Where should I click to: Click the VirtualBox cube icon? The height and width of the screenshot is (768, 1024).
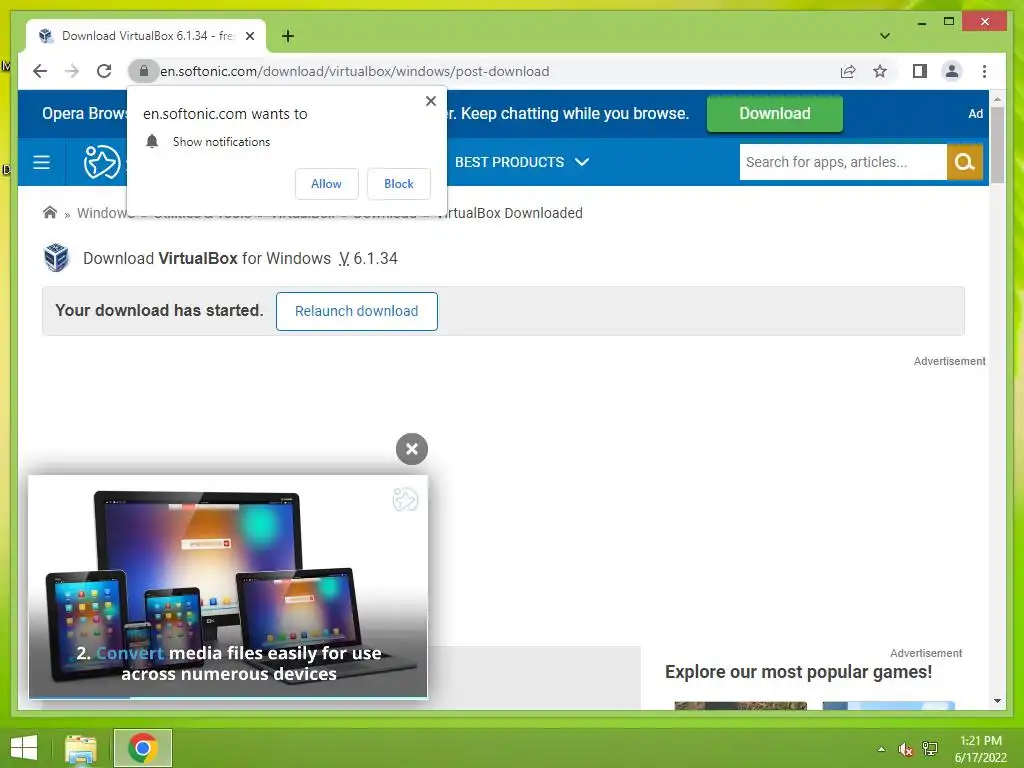point(56,258)
